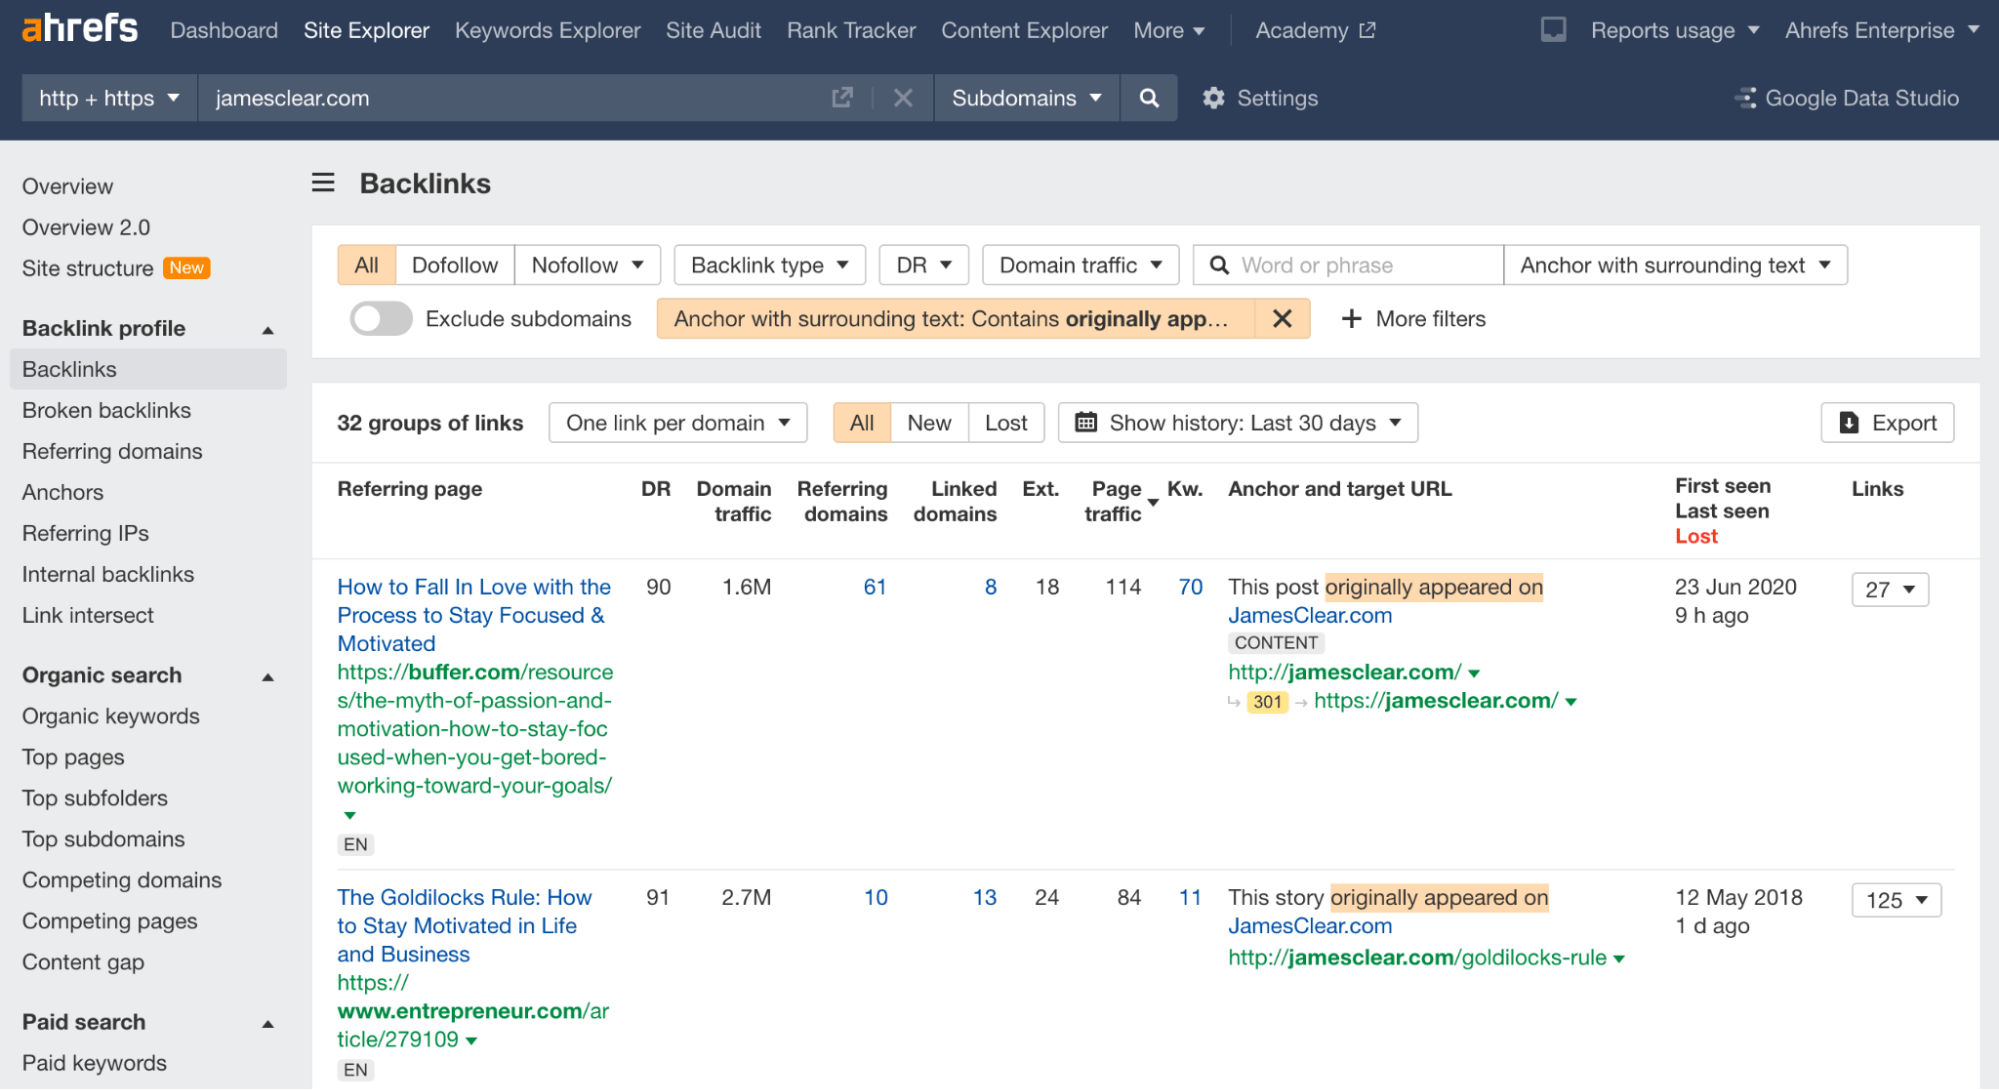Open report Settings with the gear icon

(x=1213, y=97)
